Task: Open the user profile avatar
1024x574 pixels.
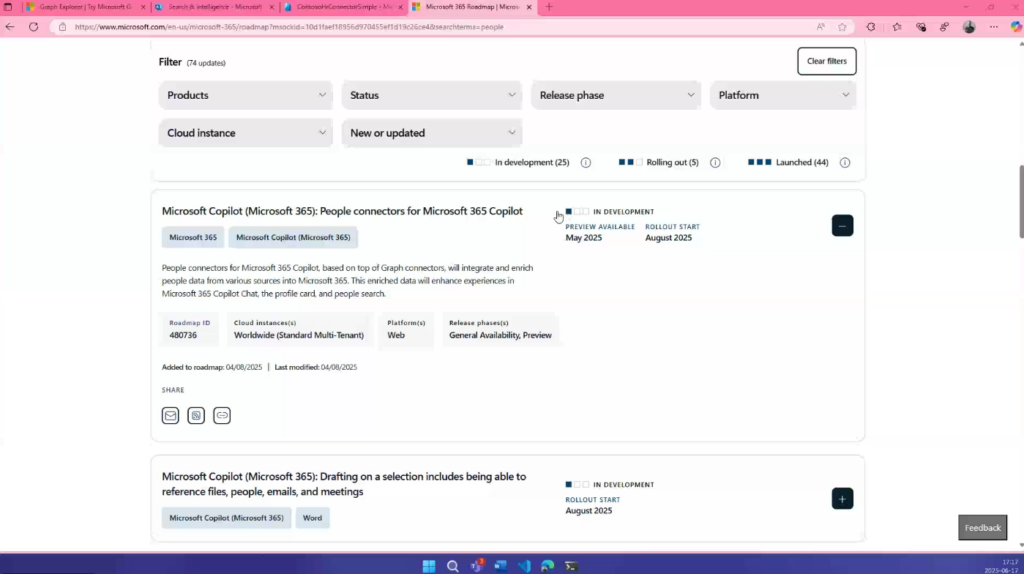Action: click(x=969, y=27)
